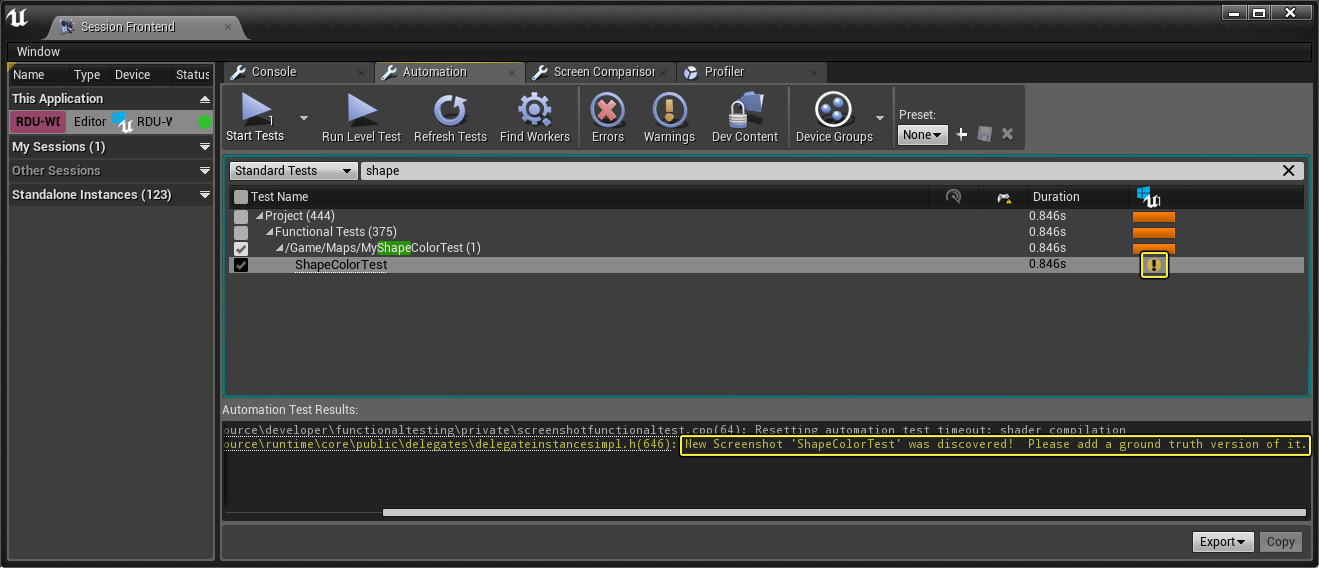
Task: Click the yellow warning result icon for ShapeColorTest
Action: (1154, 265)
